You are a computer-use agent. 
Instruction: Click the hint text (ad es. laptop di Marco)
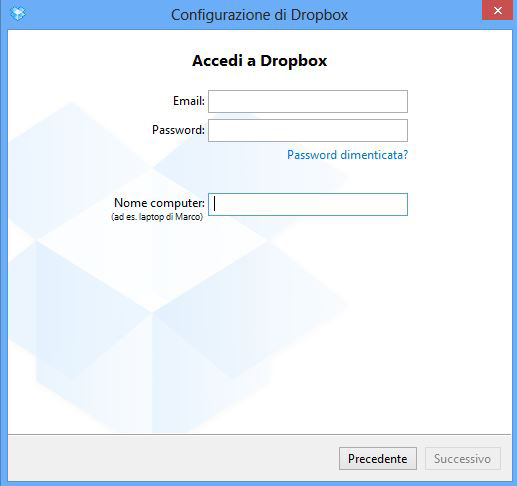pyautogui.click(x=157, y=217)
